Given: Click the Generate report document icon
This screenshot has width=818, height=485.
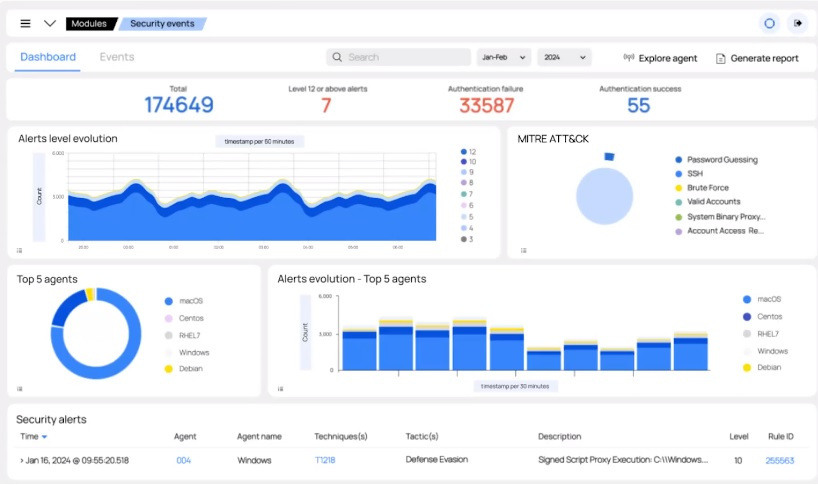Looking at the screenshot, I should coord(720,58).
